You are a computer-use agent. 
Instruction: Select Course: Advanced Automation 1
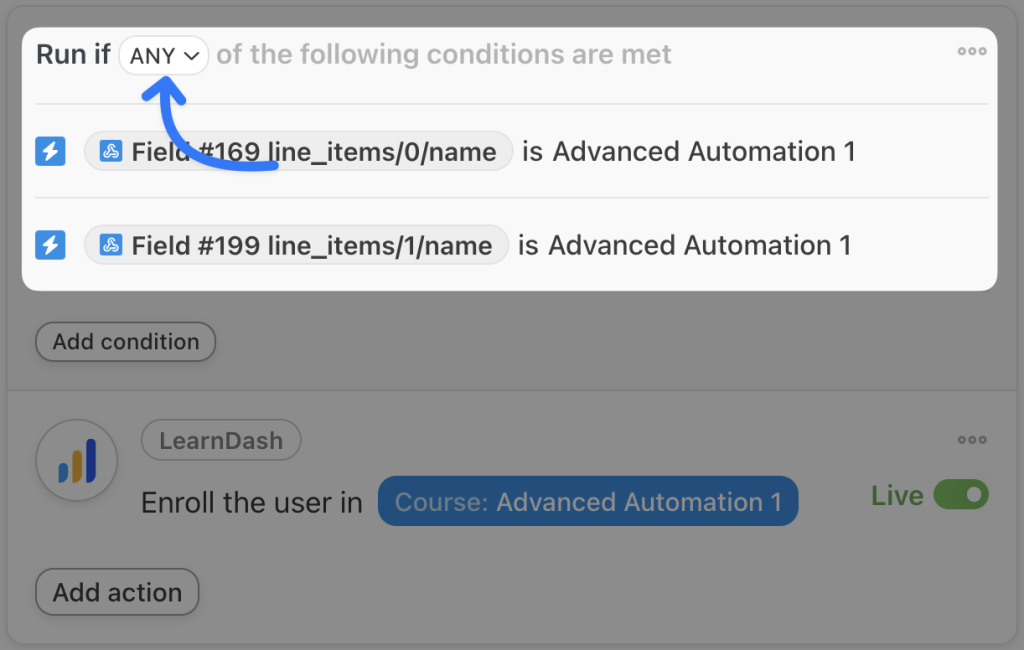click(587, 501)
